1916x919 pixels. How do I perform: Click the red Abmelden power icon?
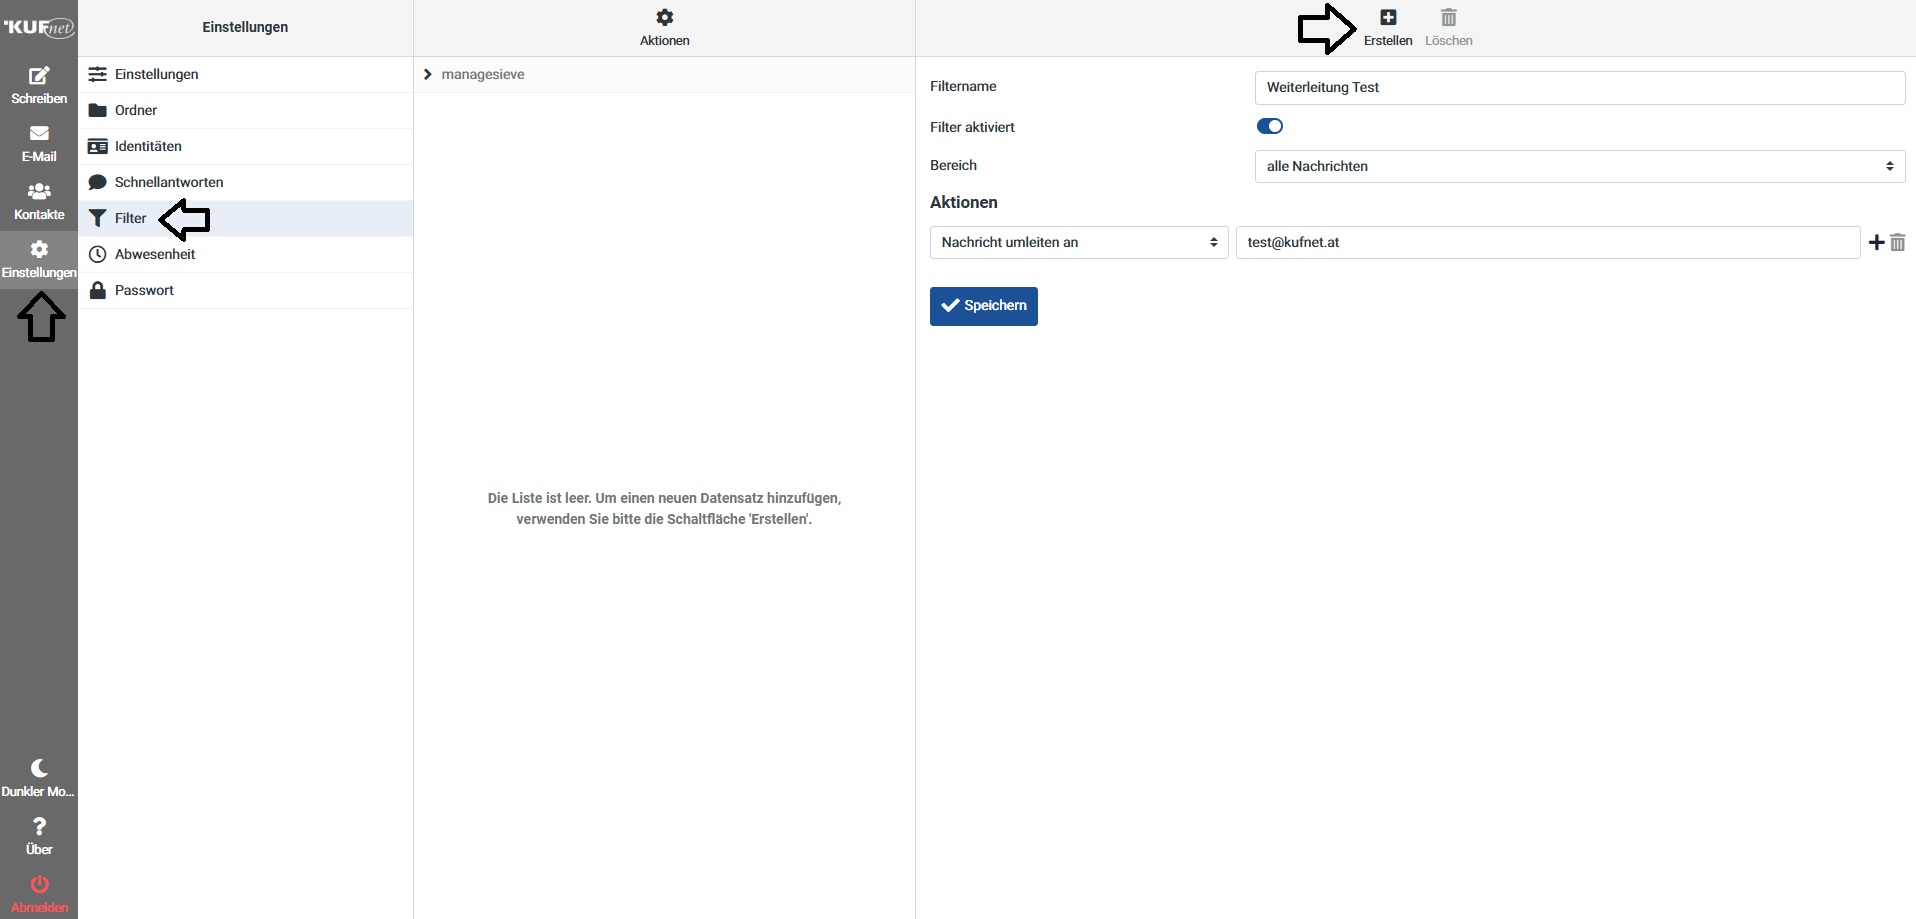coord(39,885)
